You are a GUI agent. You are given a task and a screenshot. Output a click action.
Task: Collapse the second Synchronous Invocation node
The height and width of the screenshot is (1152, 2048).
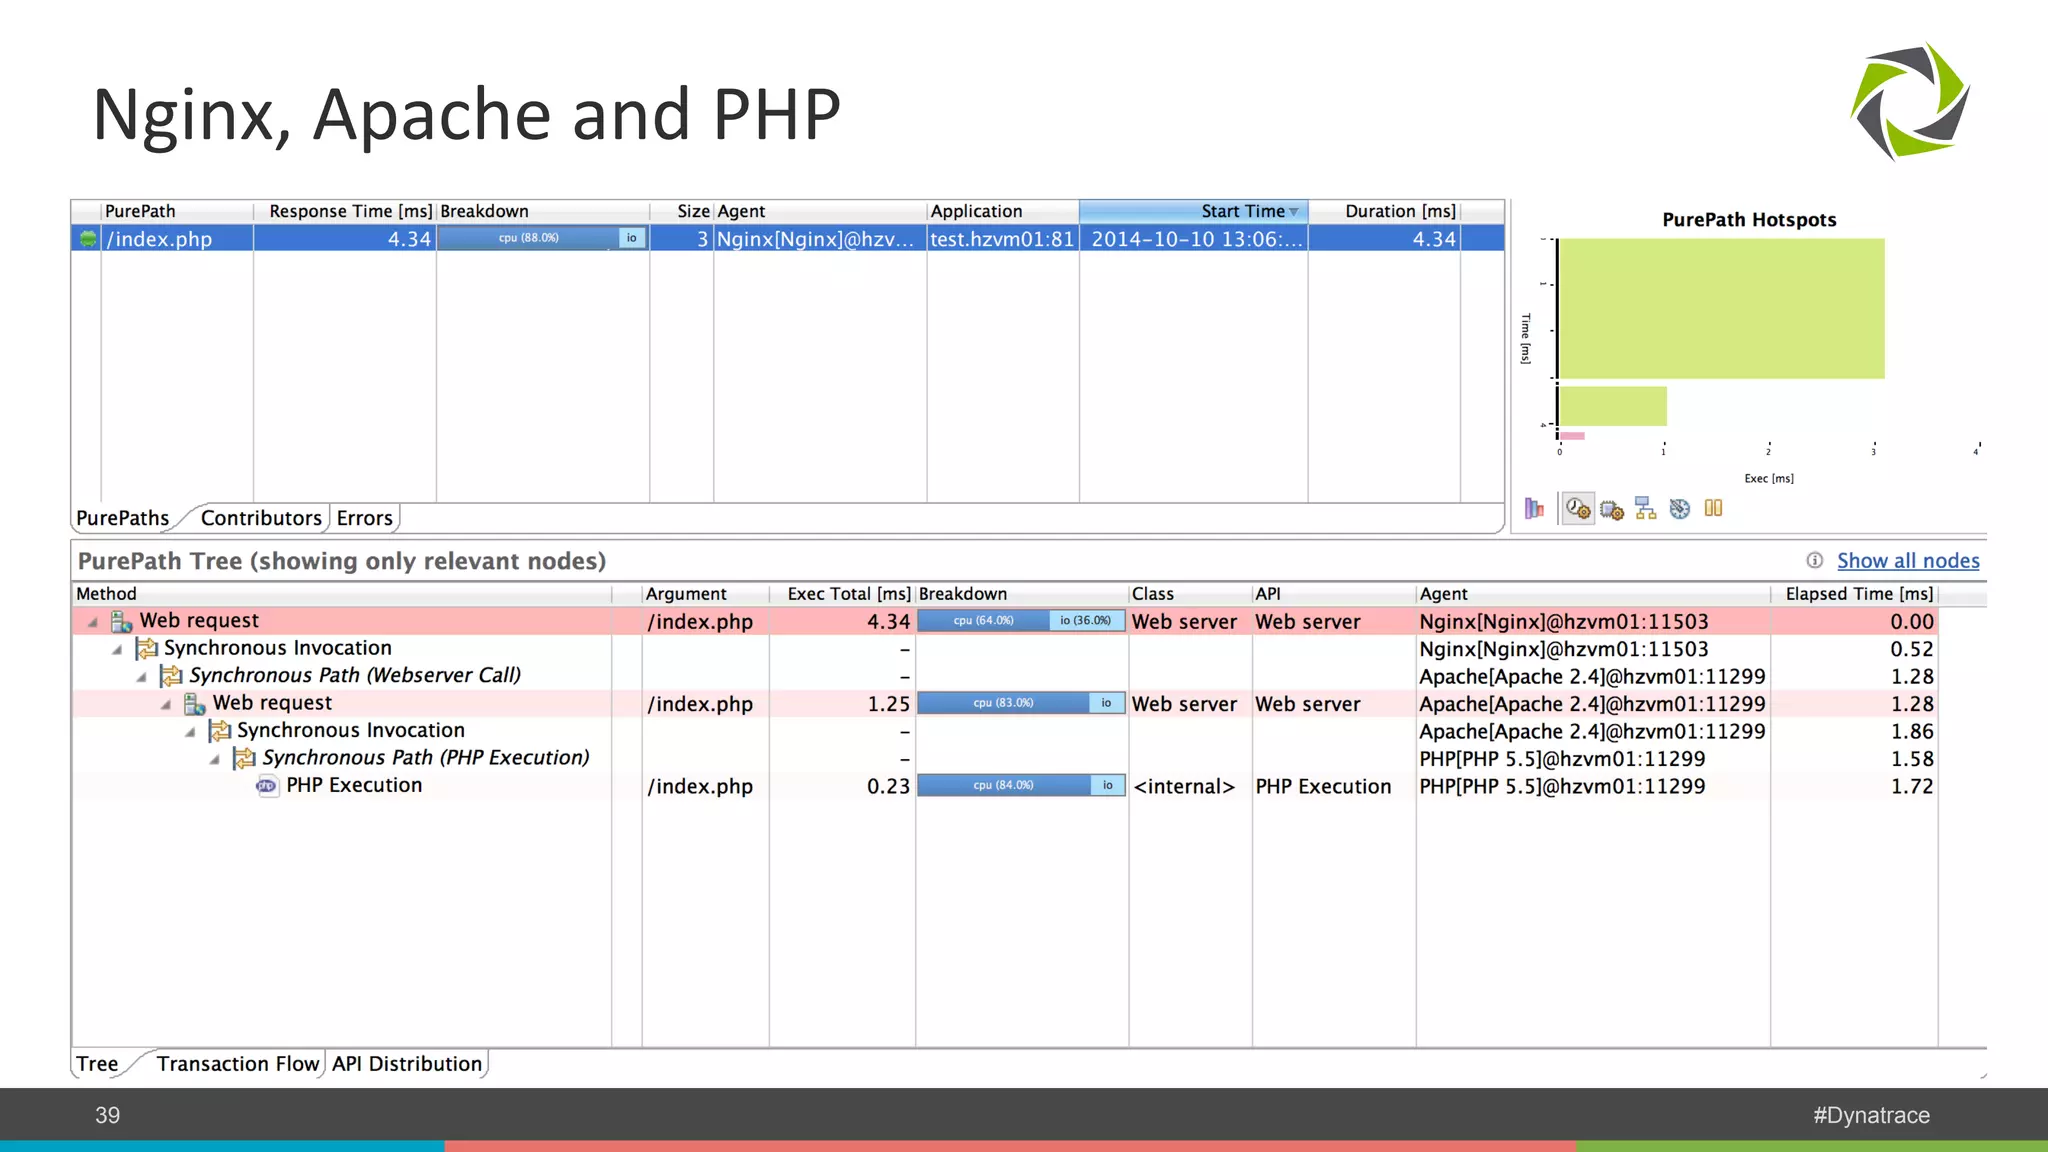(x=190, y=732)
